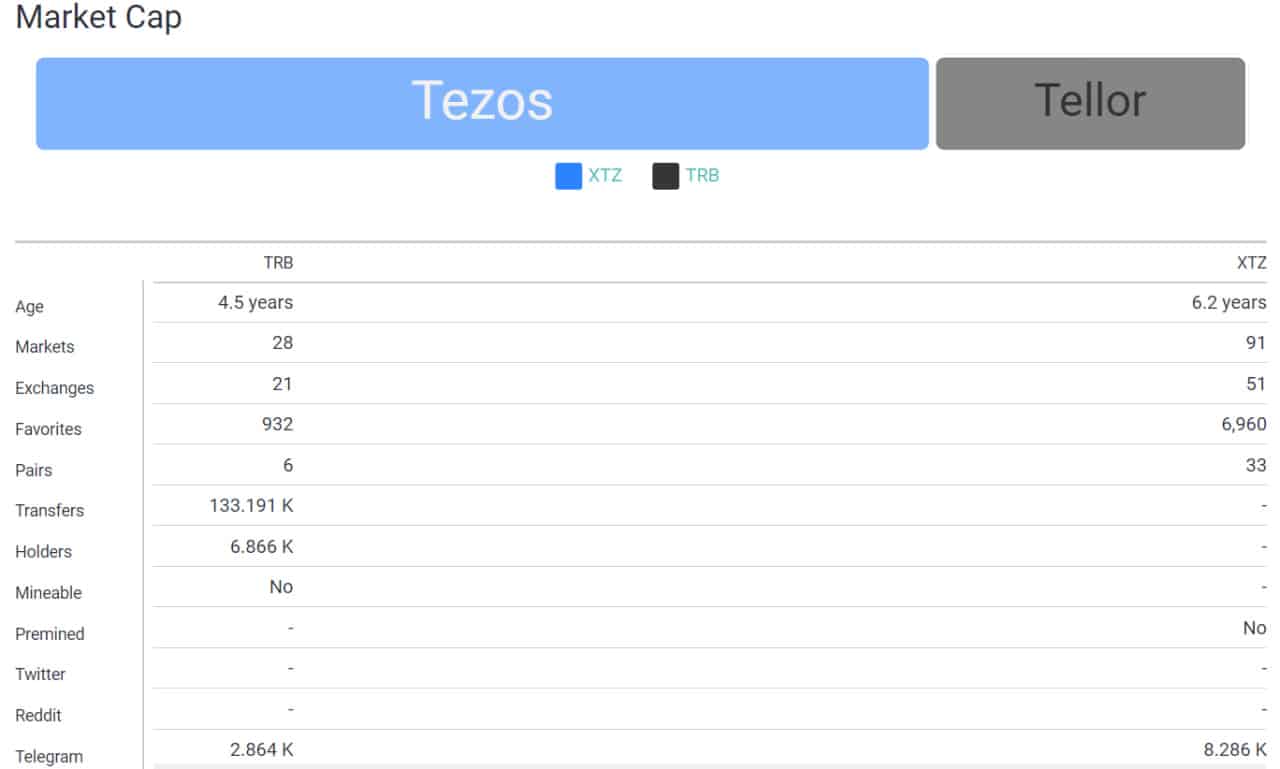Click XTZ Favorites value 6,960

(x=1242, y=425)
